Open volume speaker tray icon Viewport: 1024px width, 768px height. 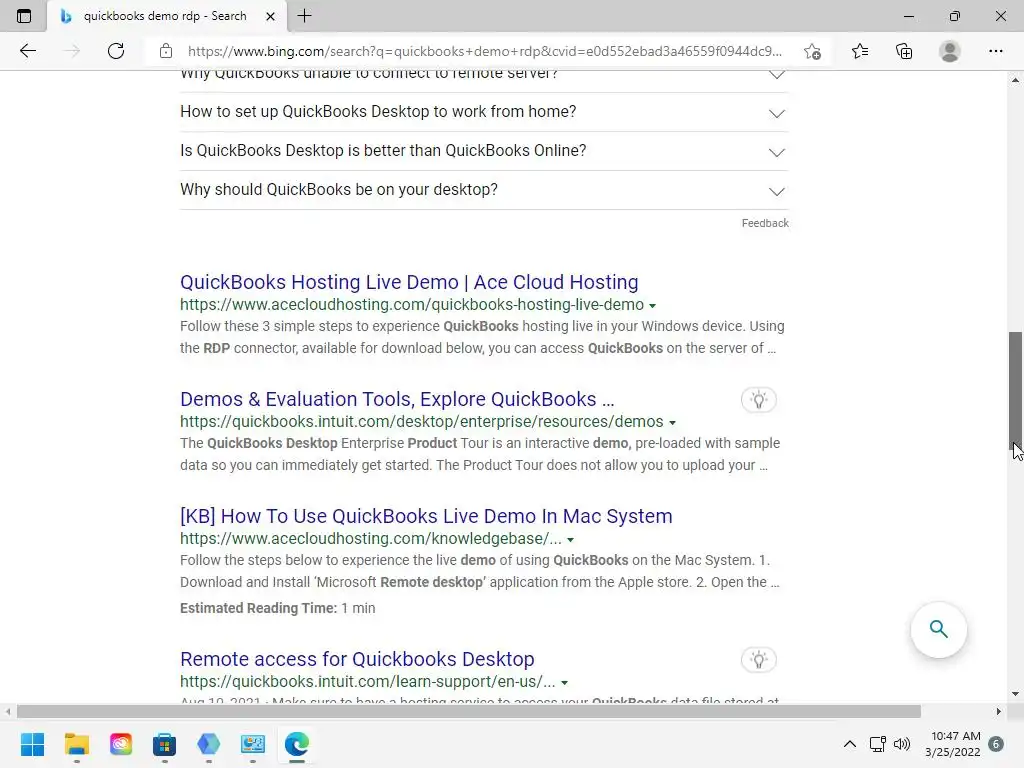click(902, 744)
